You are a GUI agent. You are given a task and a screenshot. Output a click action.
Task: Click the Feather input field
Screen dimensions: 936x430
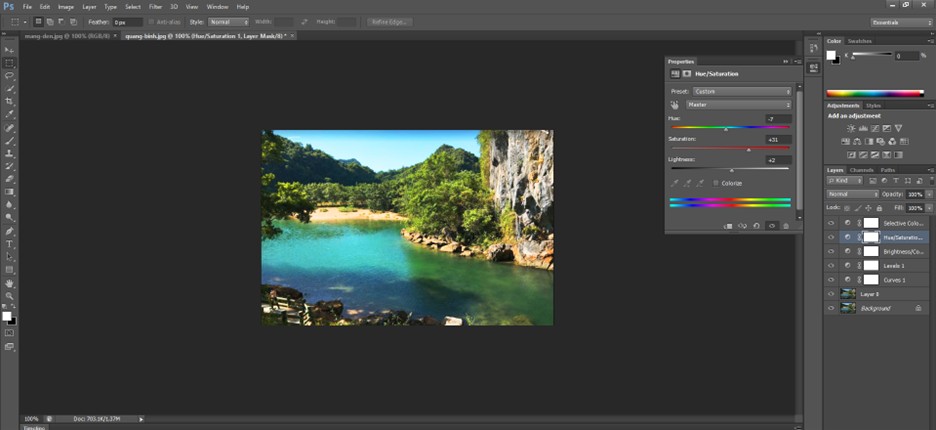click(128, 22)
